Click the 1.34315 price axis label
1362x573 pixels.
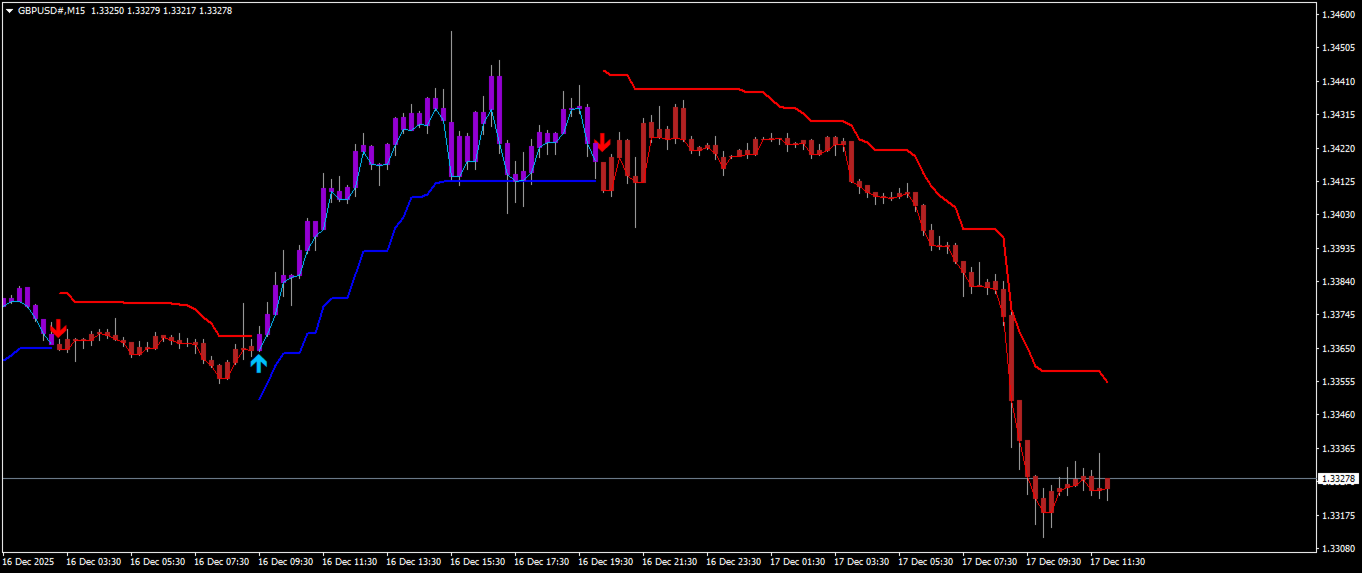1339,115
